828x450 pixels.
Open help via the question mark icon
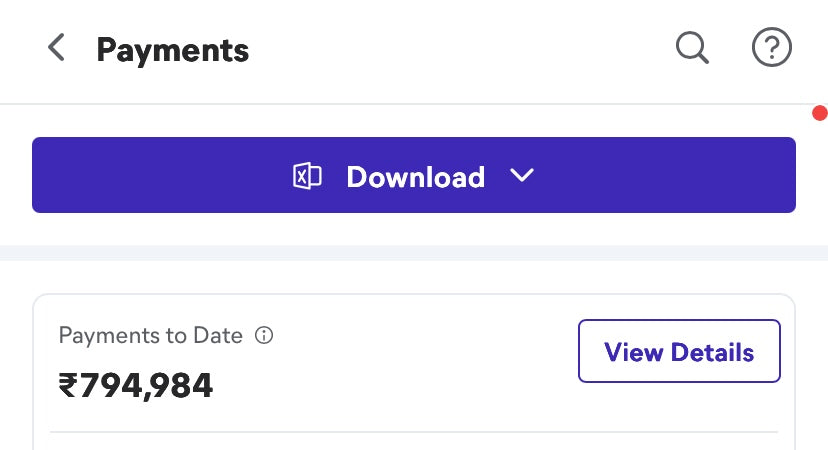tap(771, 47)
